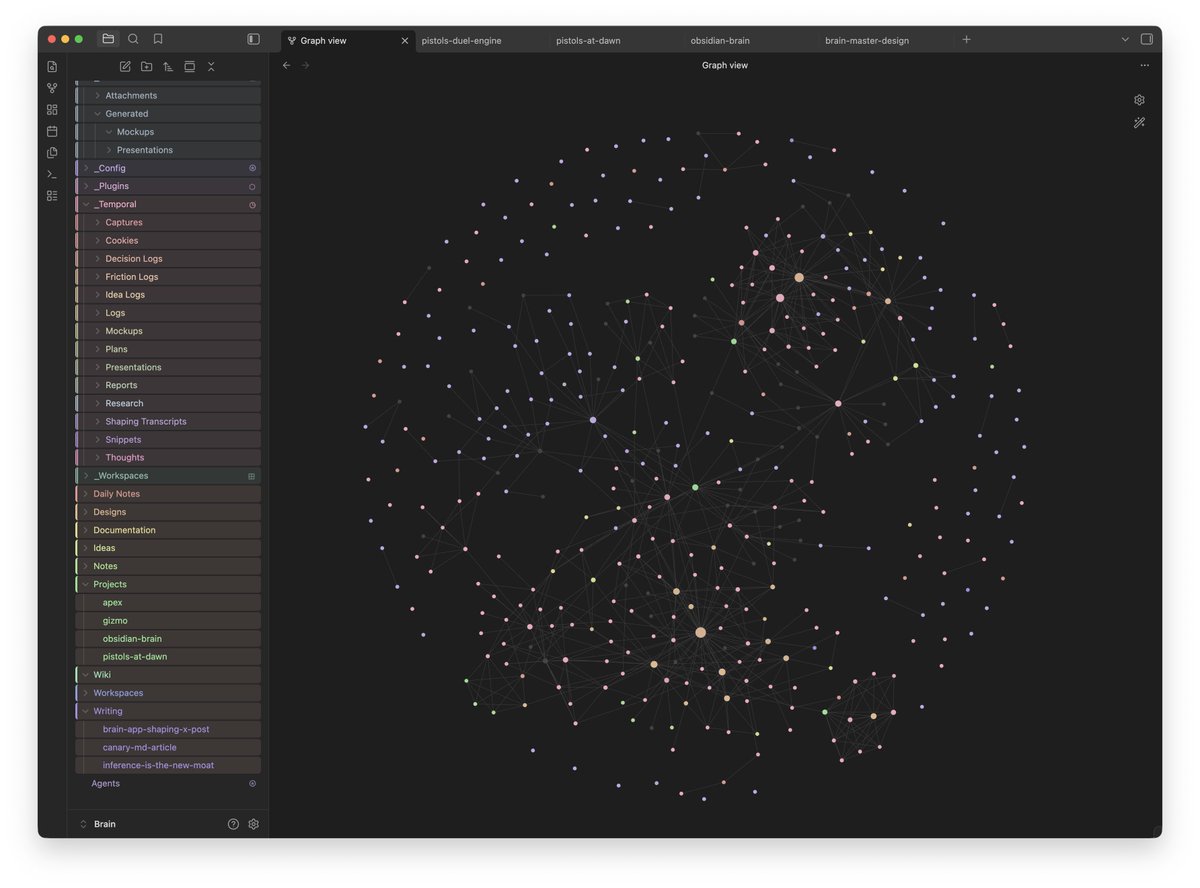Expand the _Plugins folder
The image size is (1200, 888).
tap(168, 186)
